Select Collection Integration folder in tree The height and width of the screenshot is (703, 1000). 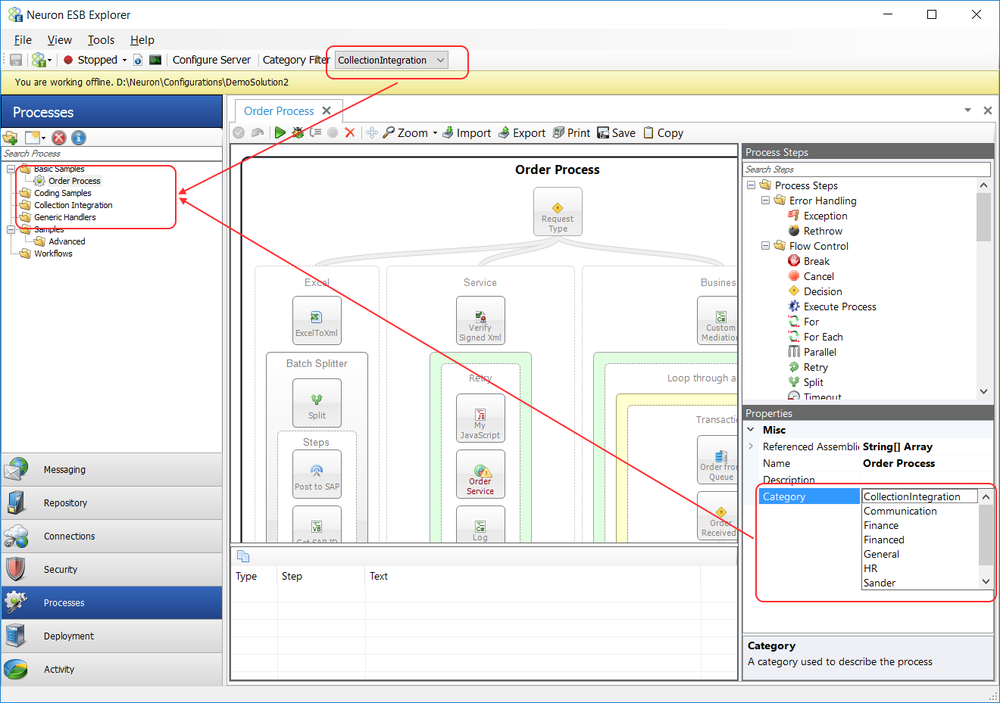73,205
